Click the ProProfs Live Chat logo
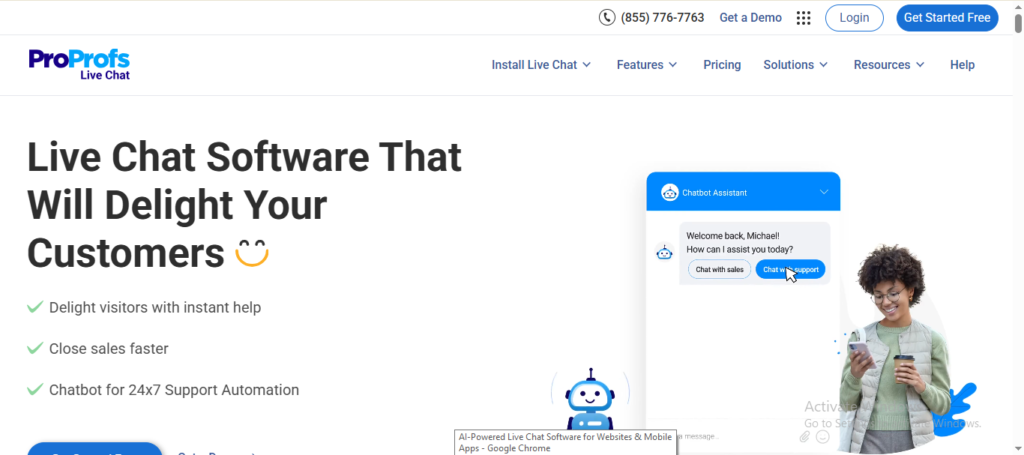This screenshot has width=1024, height=455. pyautogui.click(x=80, y=64)
